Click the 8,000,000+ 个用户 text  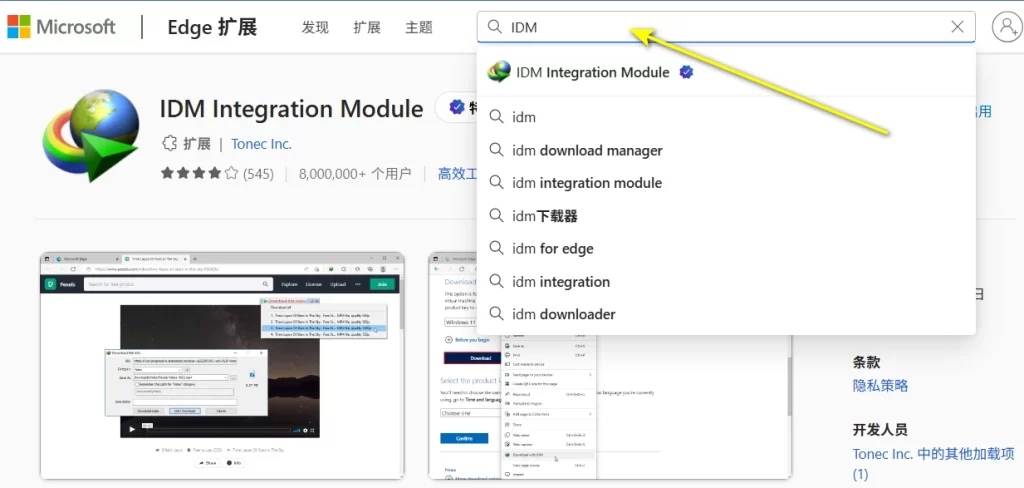[x=355, y=174]
